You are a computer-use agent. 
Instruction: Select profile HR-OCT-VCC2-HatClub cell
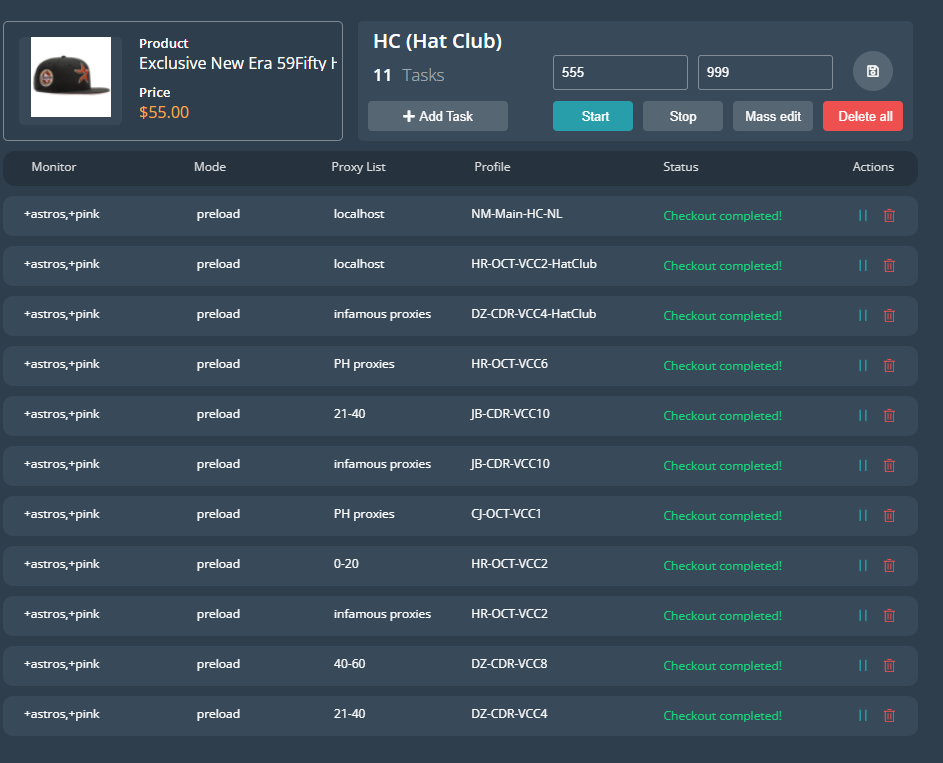tap(534, 263)
